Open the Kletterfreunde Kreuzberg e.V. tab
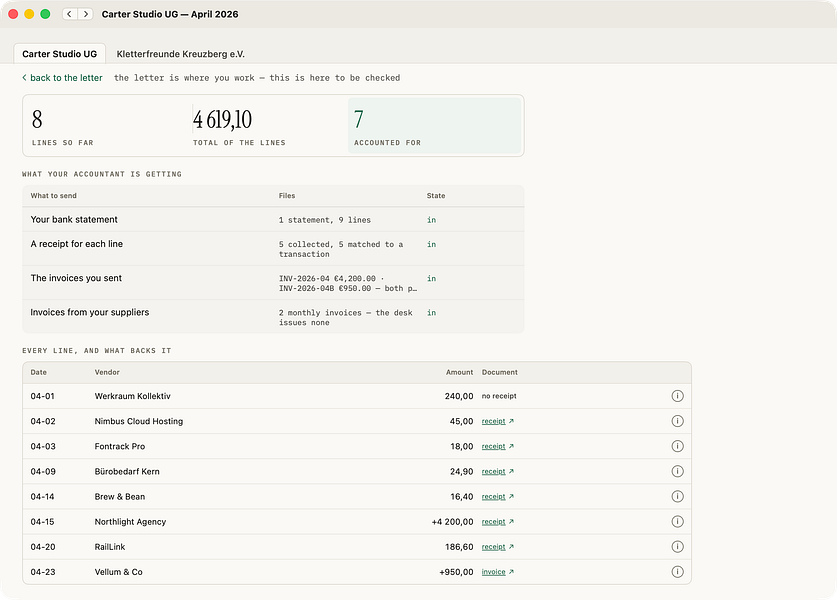Image resolution: width=837 pixels, height=600 pixels. point(180,54)
